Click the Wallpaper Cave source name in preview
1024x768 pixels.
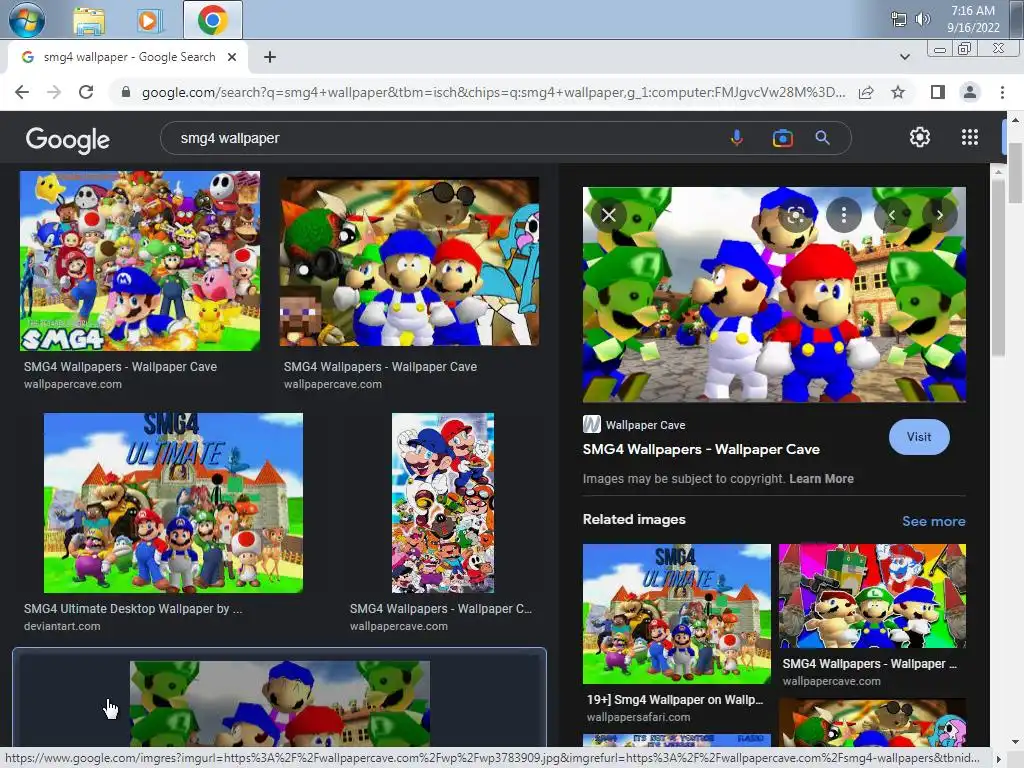pyautogui.click(x=645, y=425)
